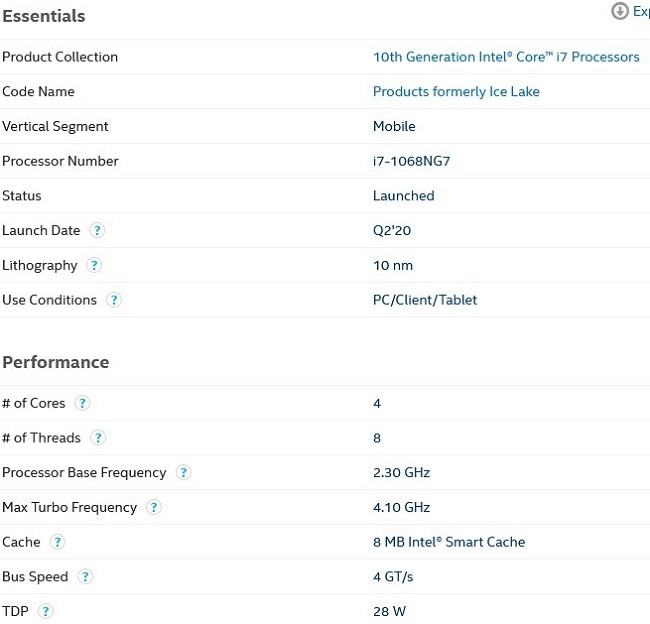Click the Lithography question mark icon
The image size is (650, 624).
[94, 265]
